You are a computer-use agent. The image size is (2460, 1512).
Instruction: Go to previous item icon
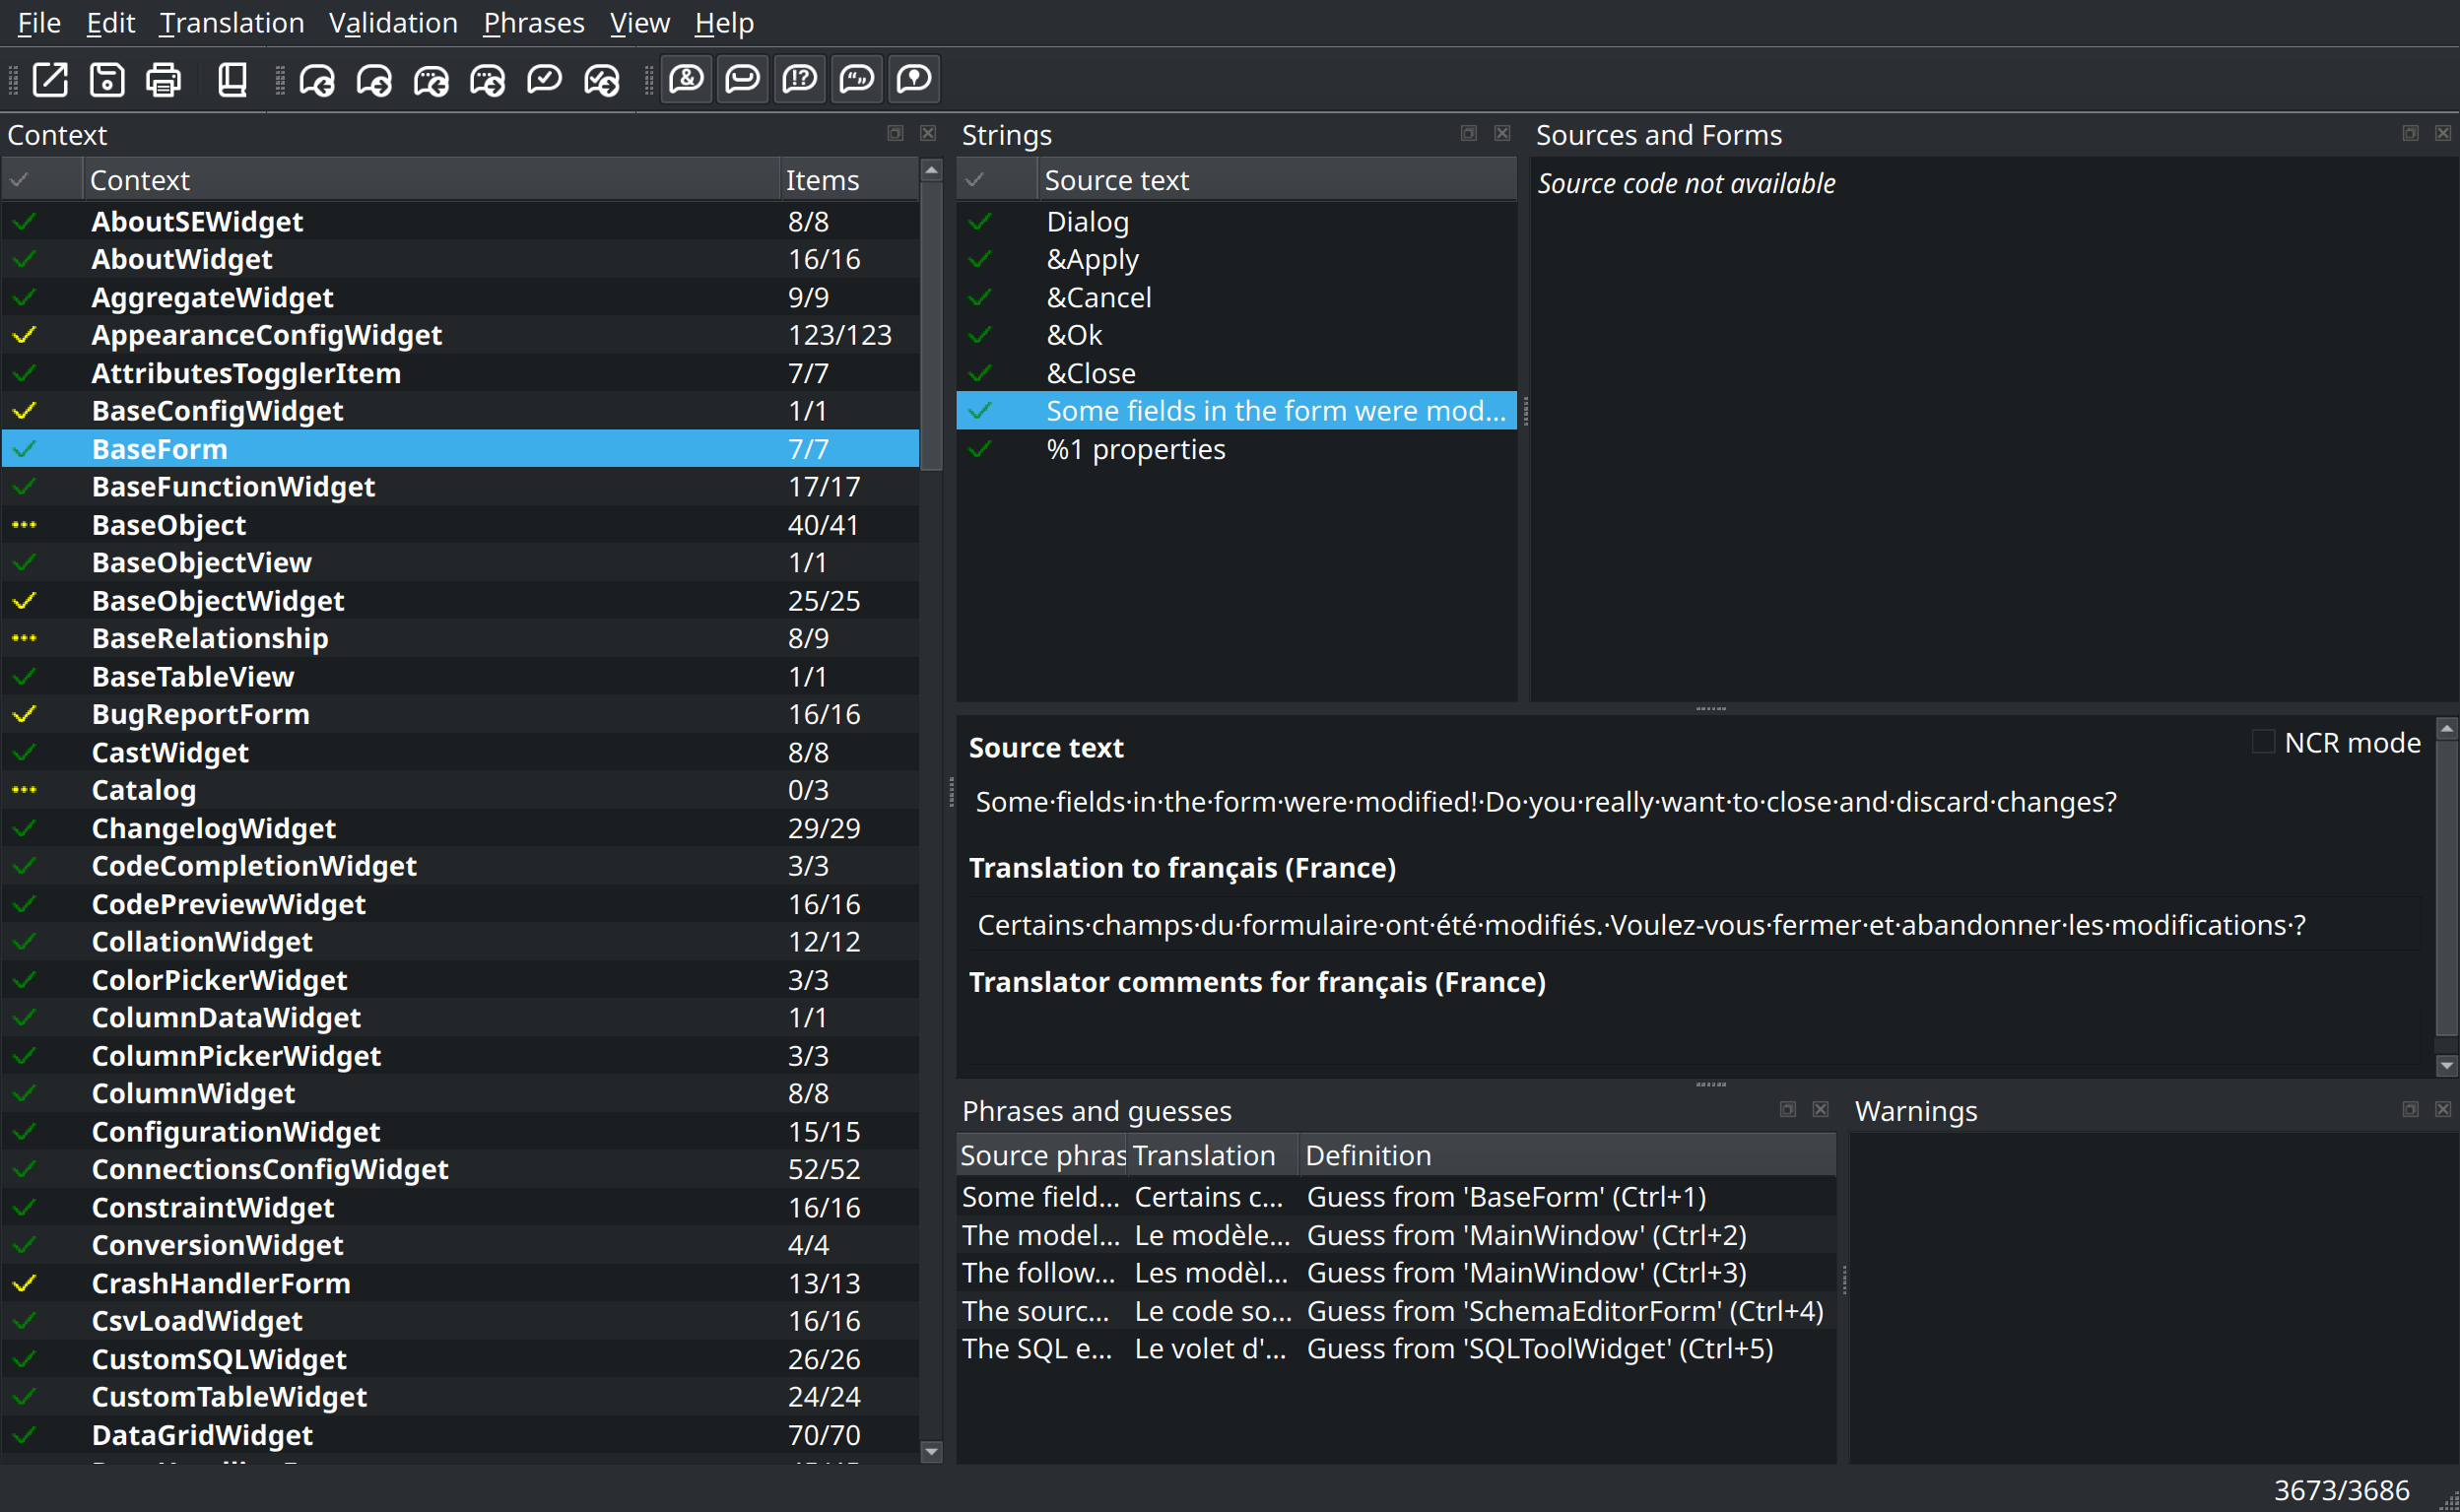[x=317, y=79]
